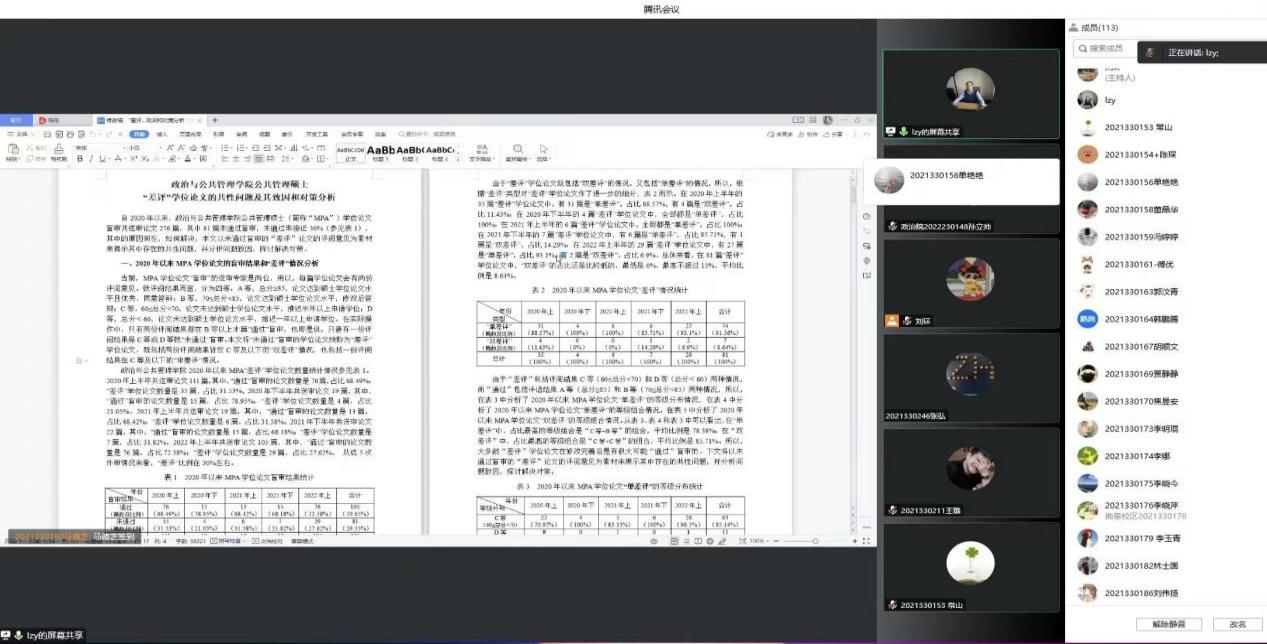Click the paste clipboard icon
This screenshot has height=644, width=1267.
click(13, 150)
